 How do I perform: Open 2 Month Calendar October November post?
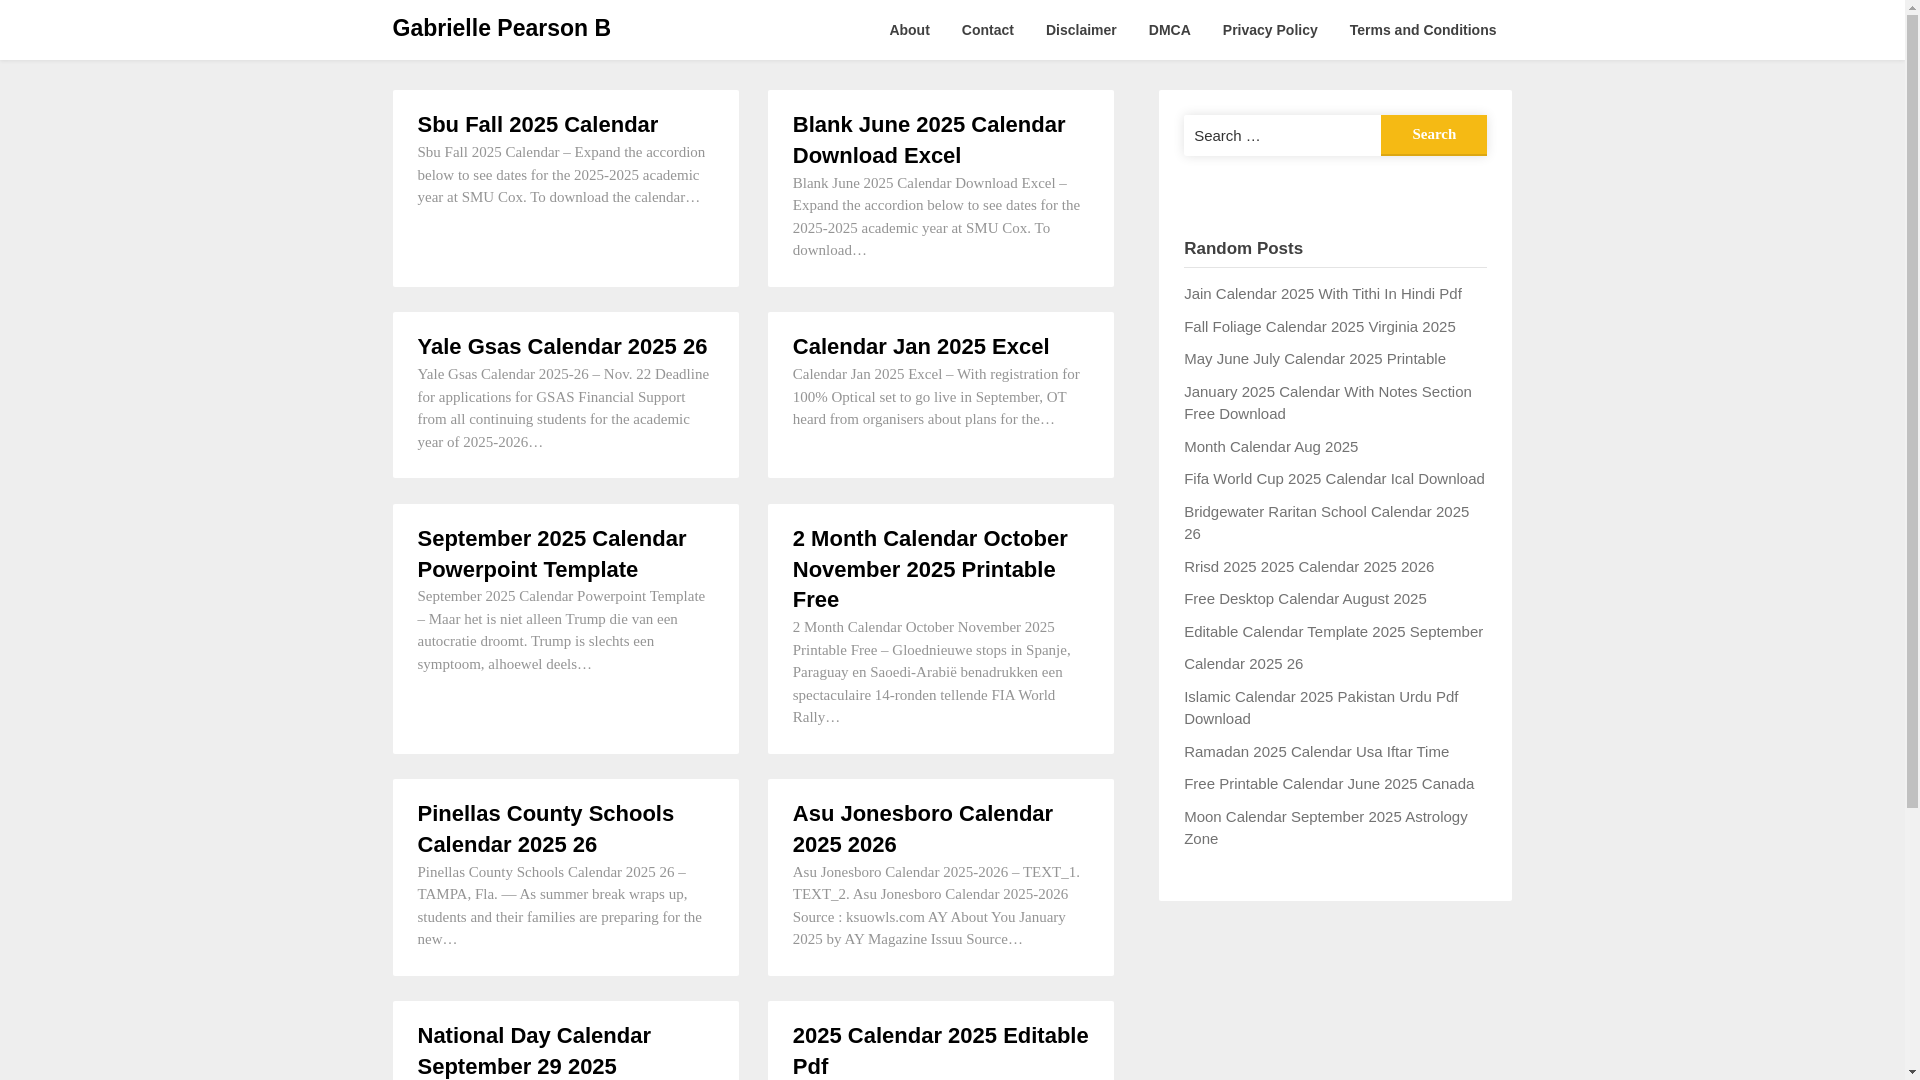coord(930,569)
